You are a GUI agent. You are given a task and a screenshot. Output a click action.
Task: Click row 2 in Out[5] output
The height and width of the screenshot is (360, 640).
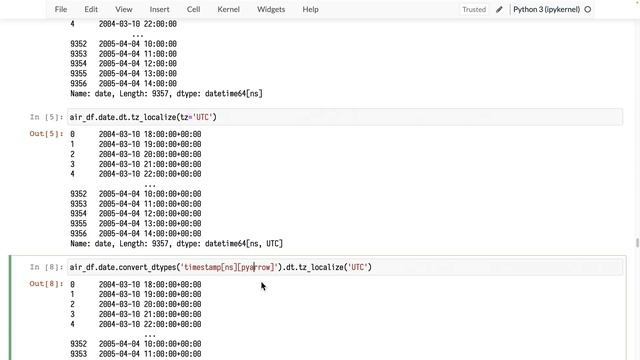click(136, 154)
